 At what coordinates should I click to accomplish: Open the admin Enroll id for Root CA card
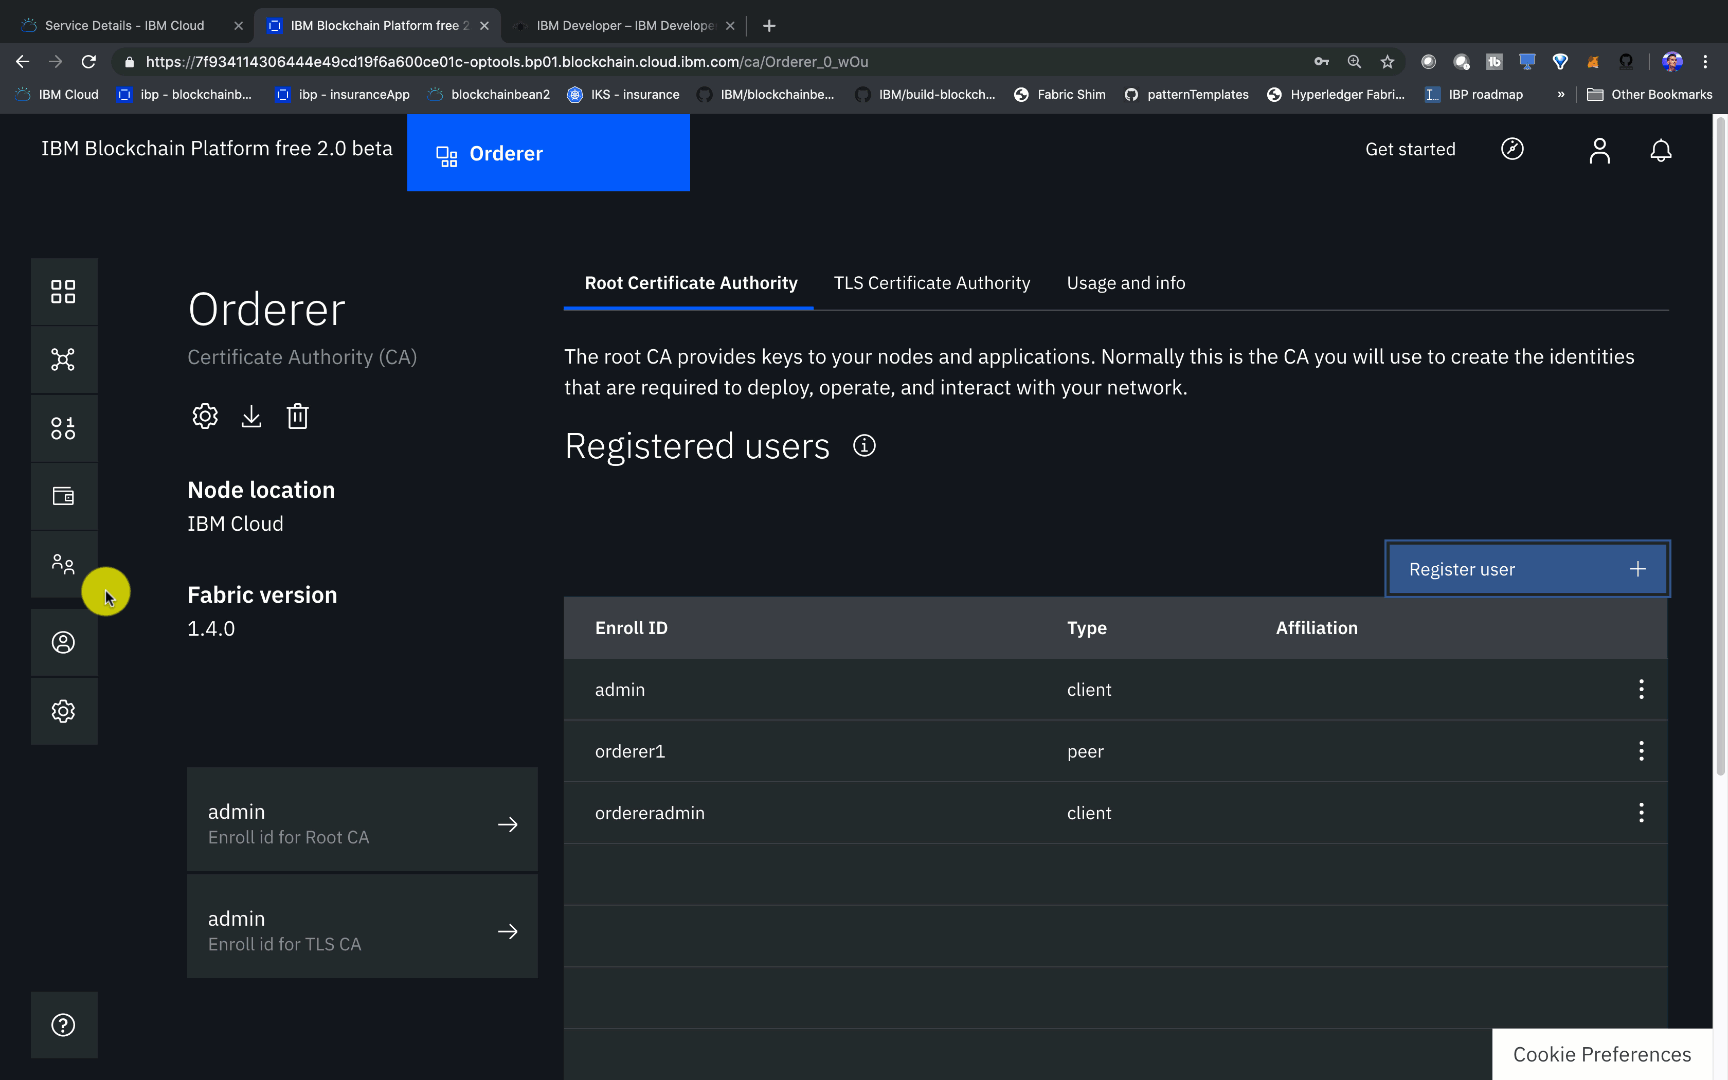362,819
